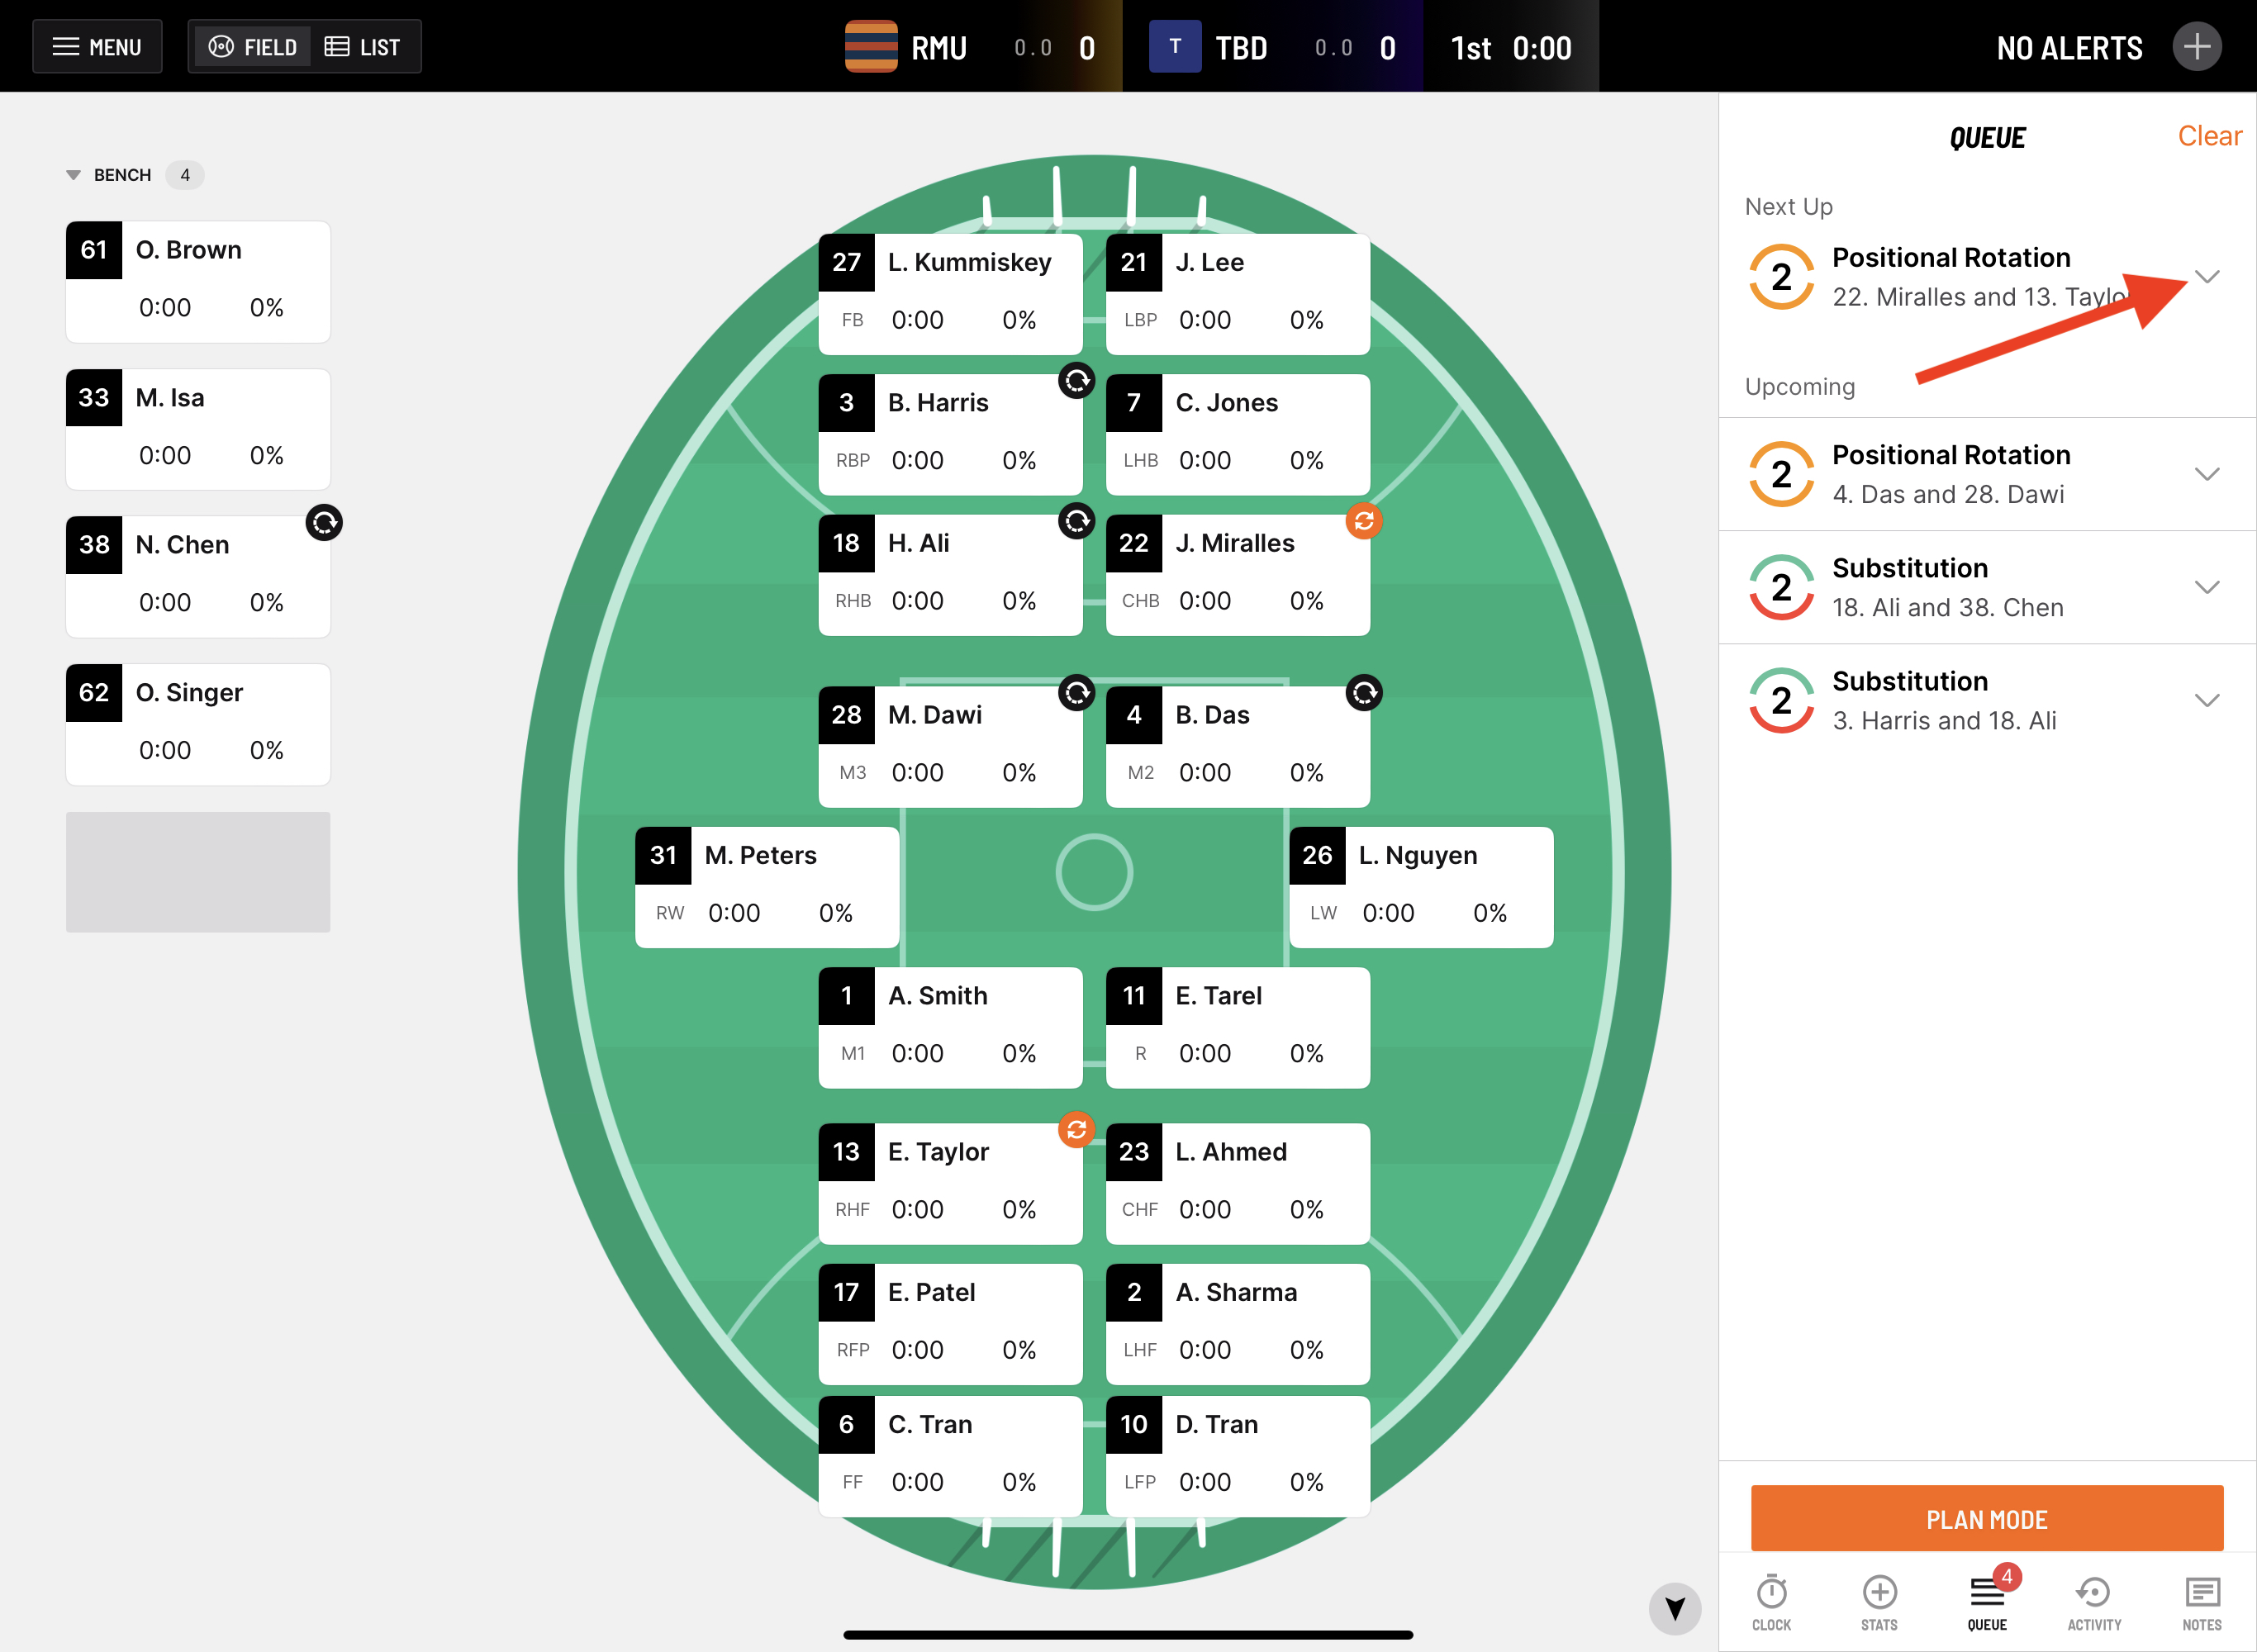
Task: Click orange rotation icon on J. Miralles
Action: (x=1363, y=521)
